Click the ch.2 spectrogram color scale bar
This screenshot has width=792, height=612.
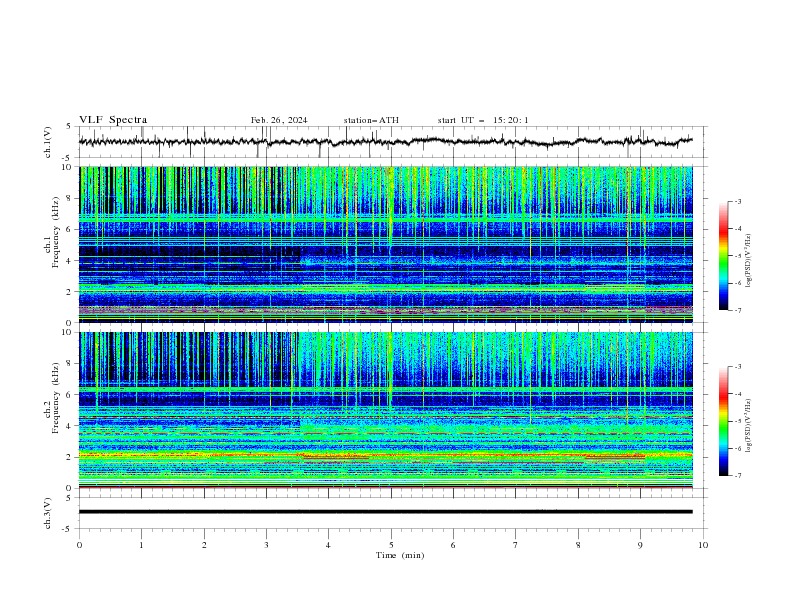723,421
